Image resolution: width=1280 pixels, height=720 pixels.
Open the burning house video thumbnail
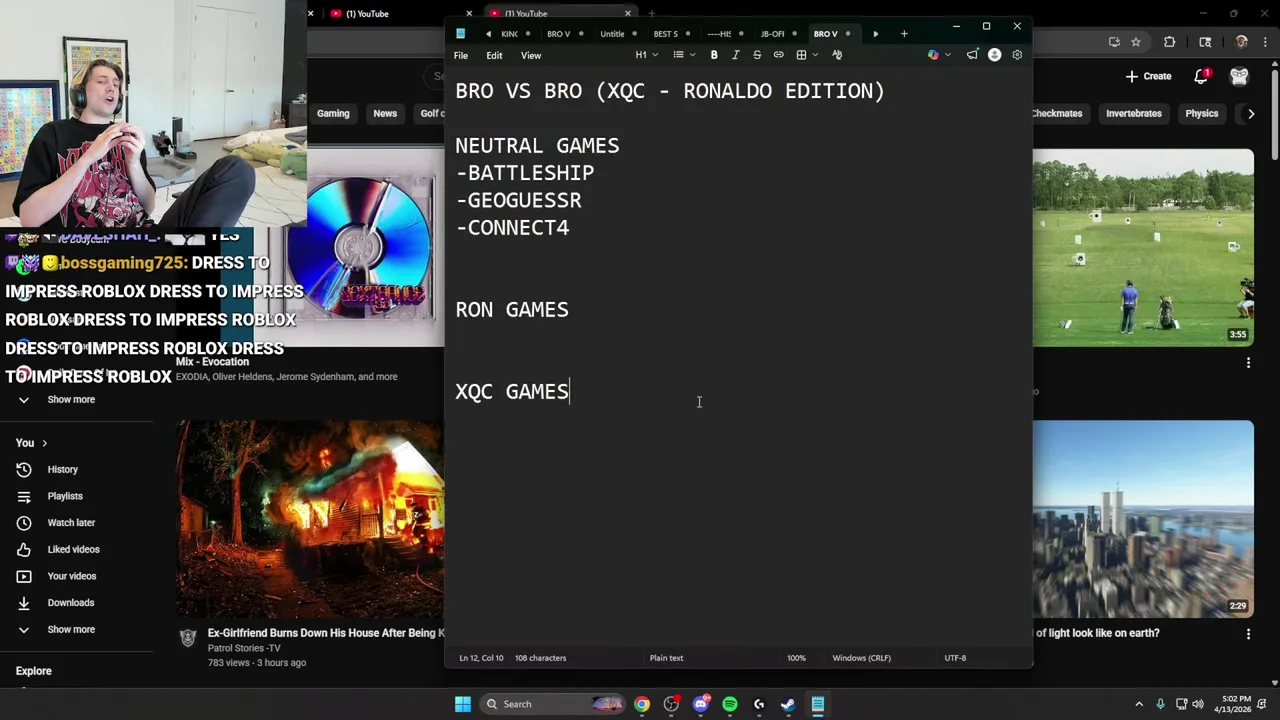(311, 520)
